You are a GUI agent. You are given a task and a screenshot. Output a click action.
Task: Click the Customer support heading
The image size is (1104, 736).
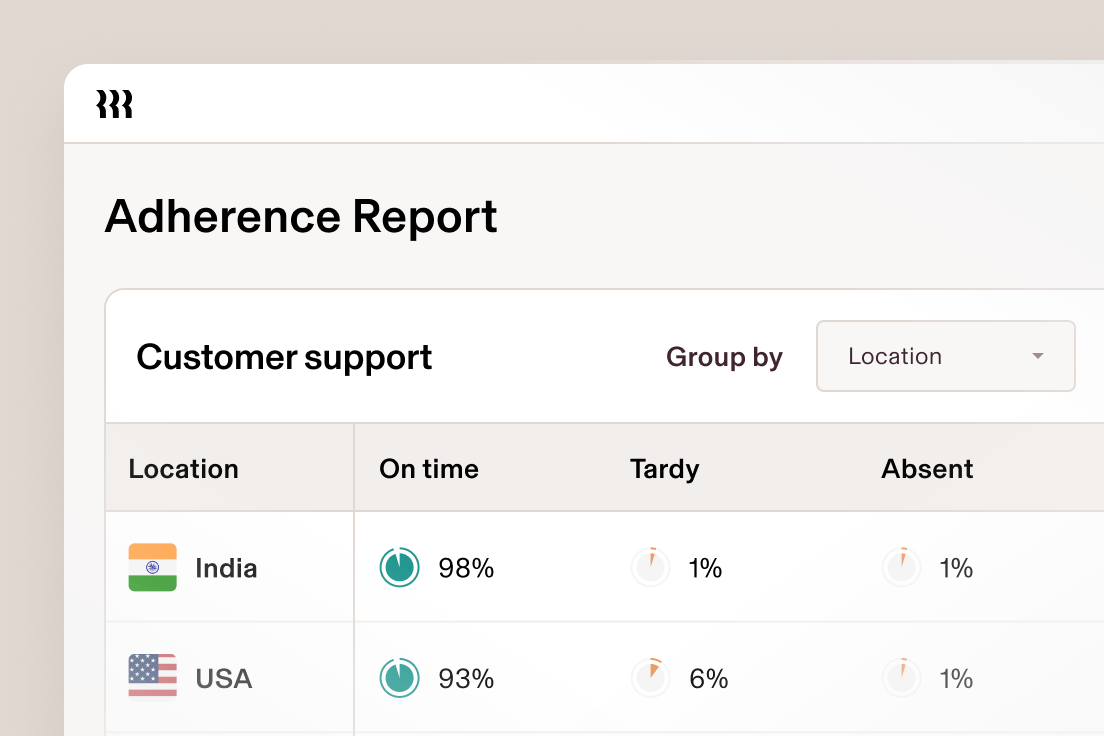tap(284, 357)
